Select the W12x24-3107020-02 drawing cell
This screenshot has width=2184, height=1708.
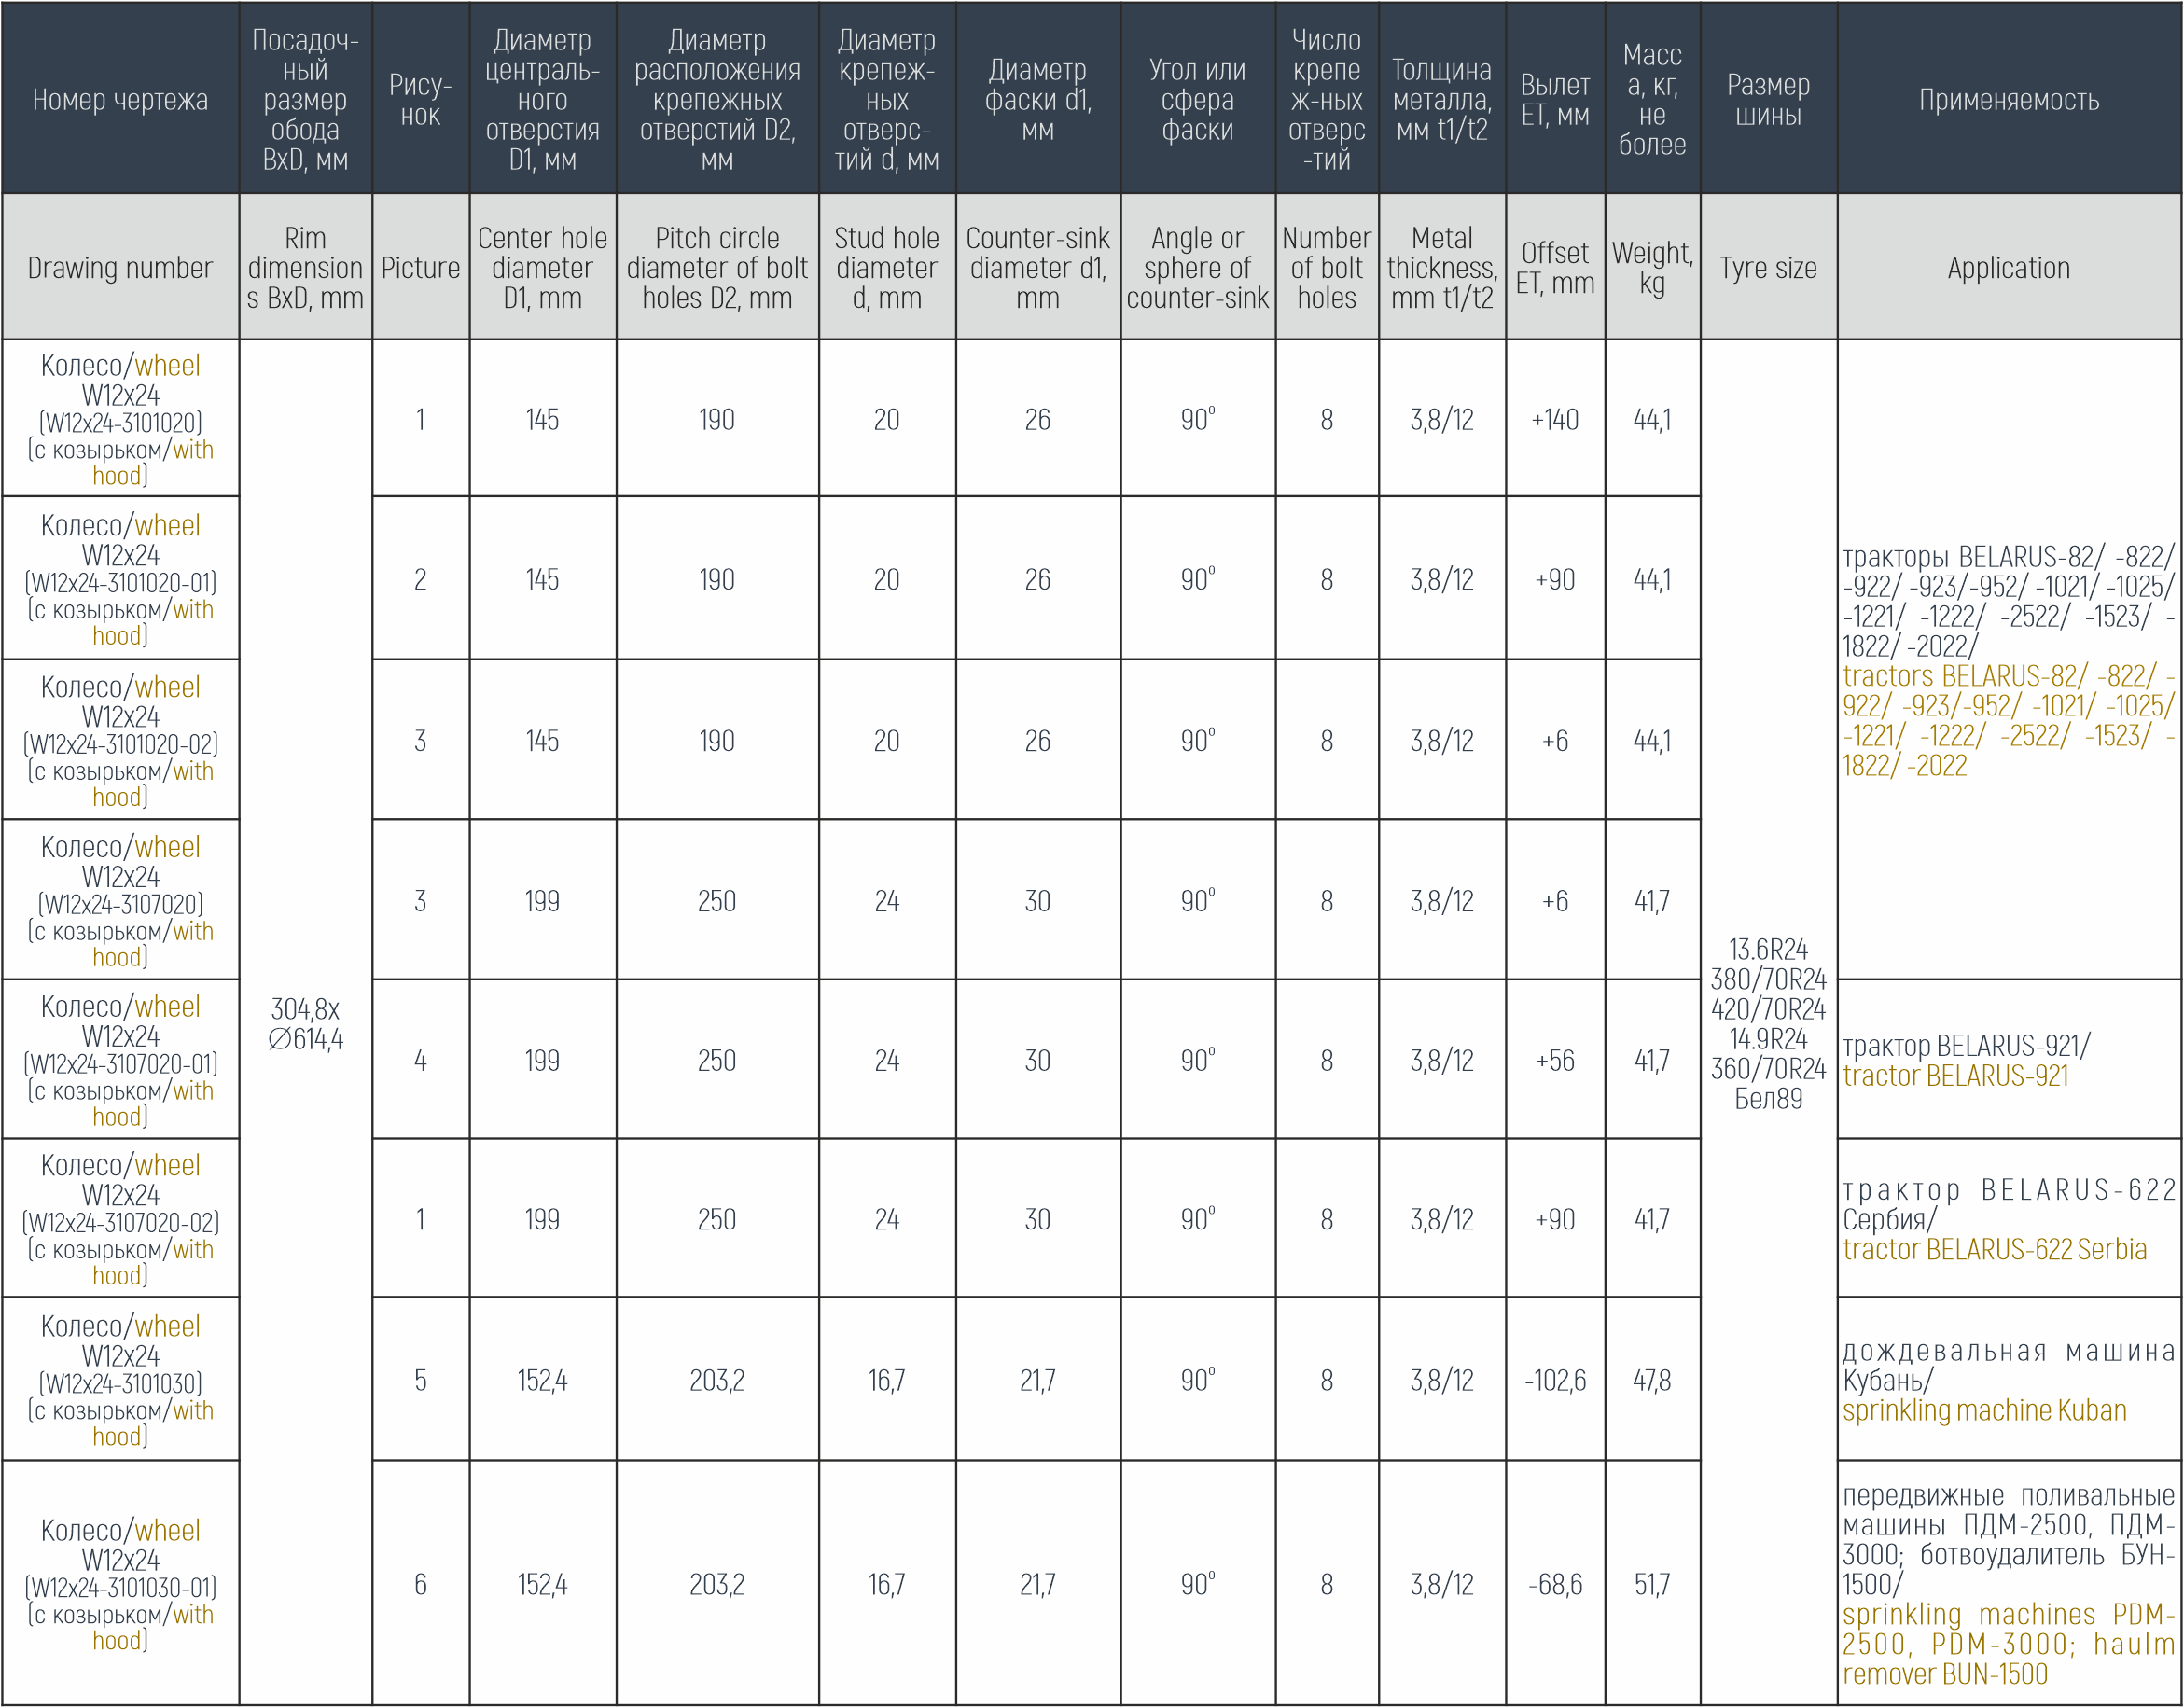[120, 1220]
